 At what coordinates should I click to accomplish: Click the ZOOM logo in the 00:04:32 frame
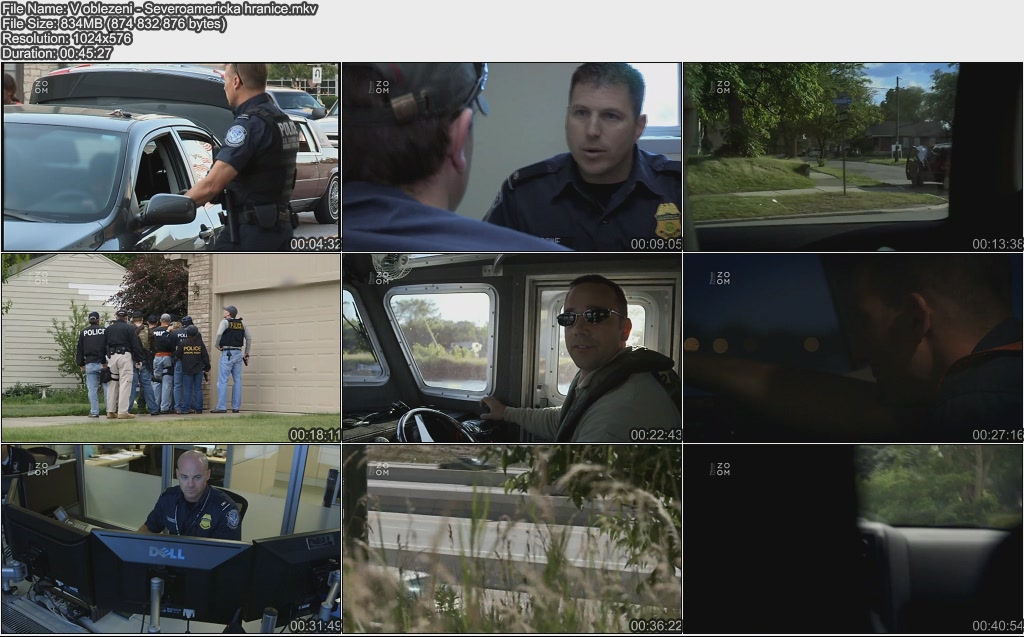40,87
